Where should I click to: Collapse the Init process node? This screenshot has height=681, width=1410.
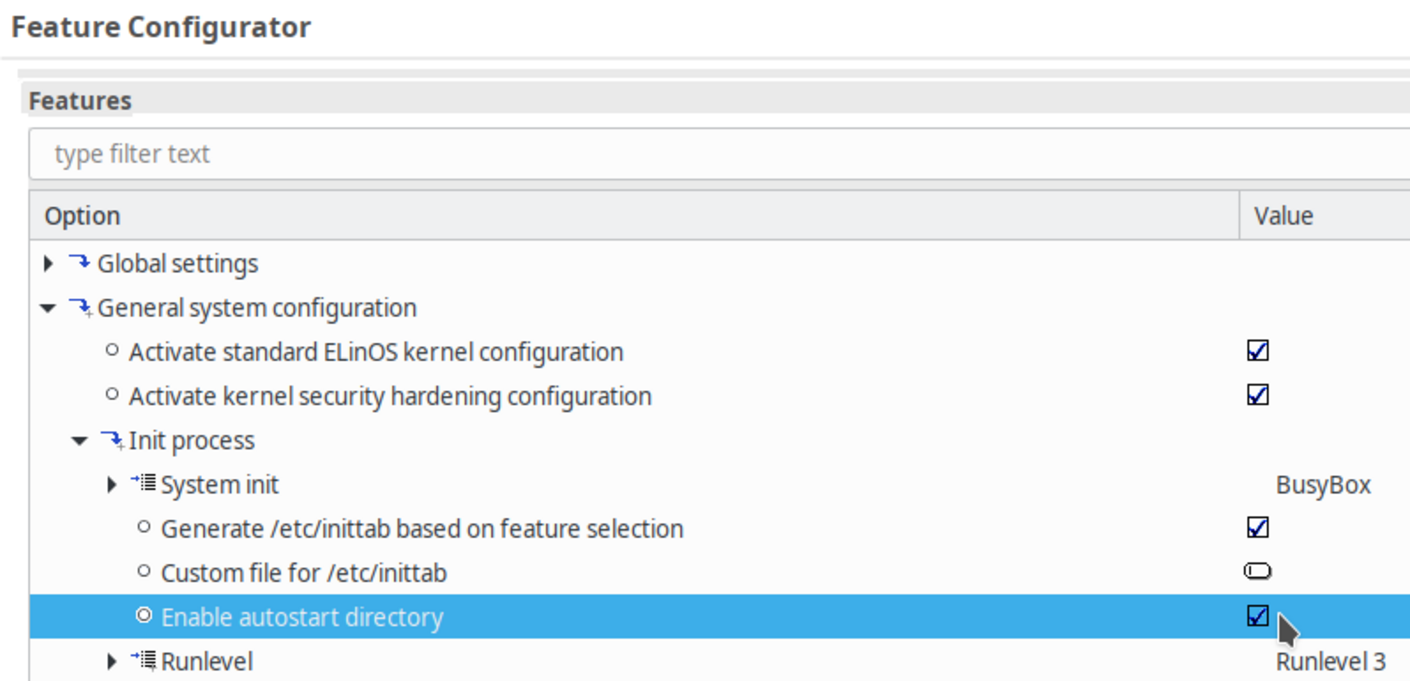80,440
